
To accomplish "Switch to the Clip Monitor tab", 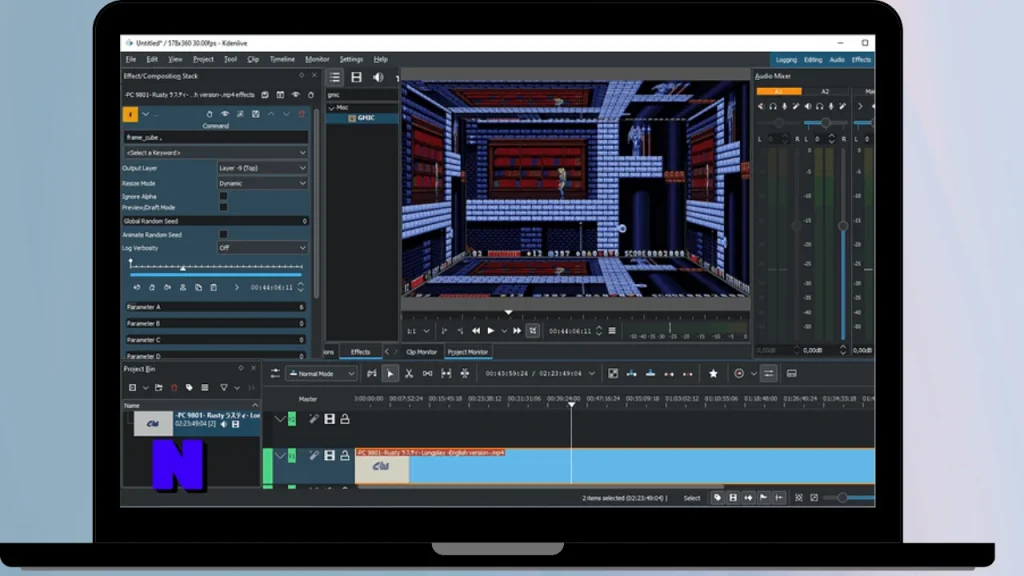I will click(421, 352).
